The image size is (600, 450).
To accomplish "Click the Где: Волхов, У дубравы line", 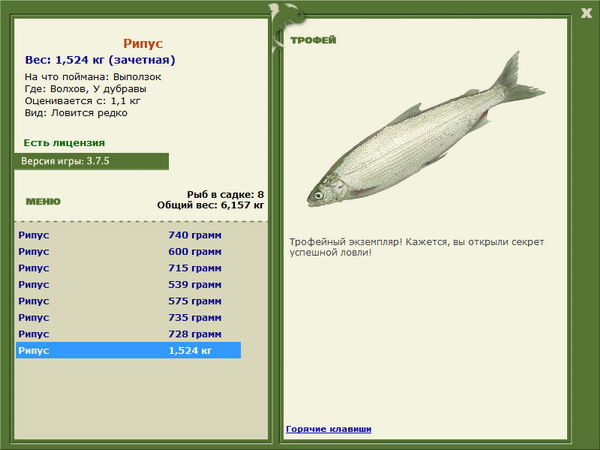I will point(85,89).
